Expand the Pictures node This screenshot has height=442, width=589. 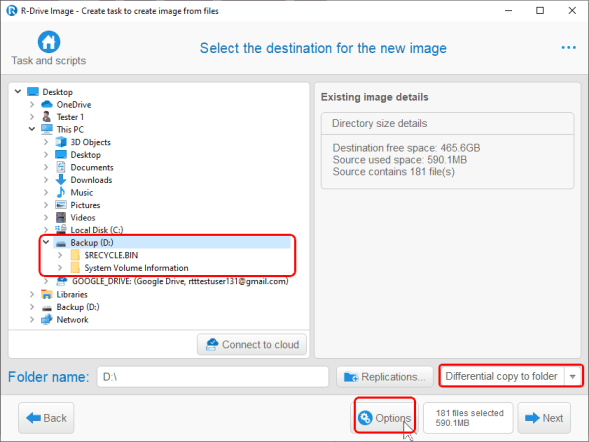(x=46, y=205)
